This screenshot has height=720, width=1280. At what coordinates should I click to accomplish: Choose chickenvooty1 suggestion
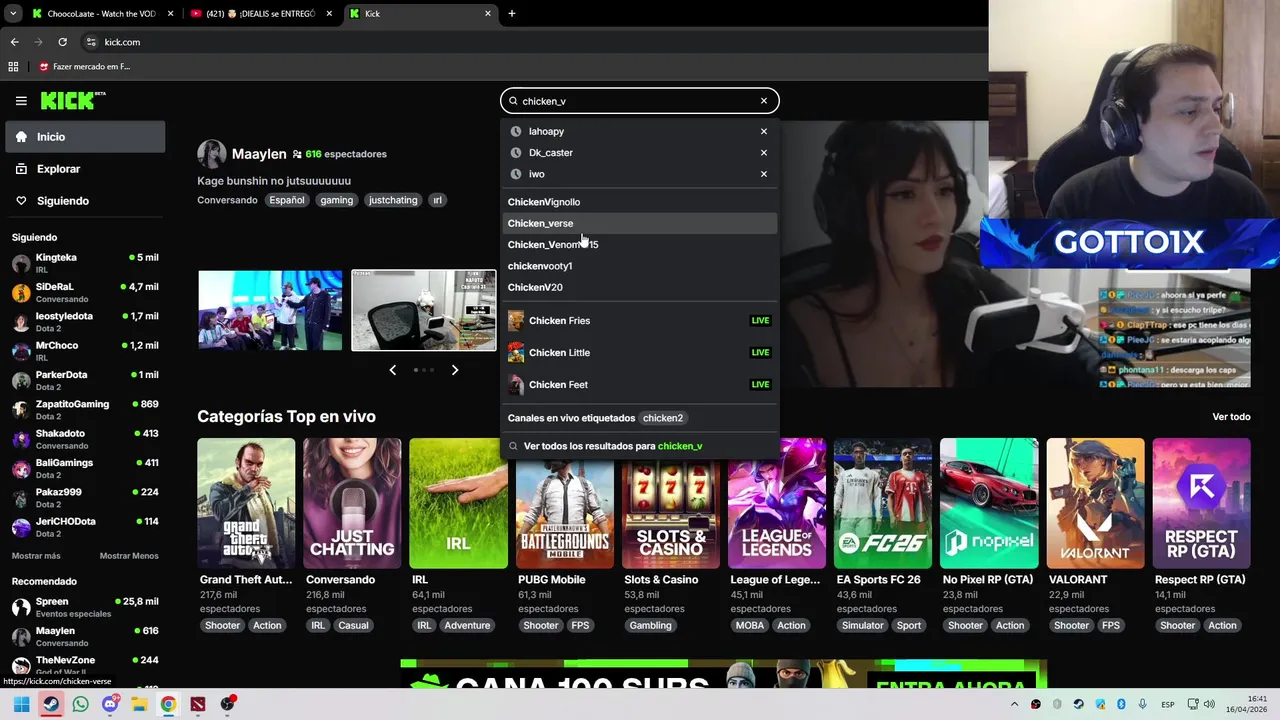640,266
